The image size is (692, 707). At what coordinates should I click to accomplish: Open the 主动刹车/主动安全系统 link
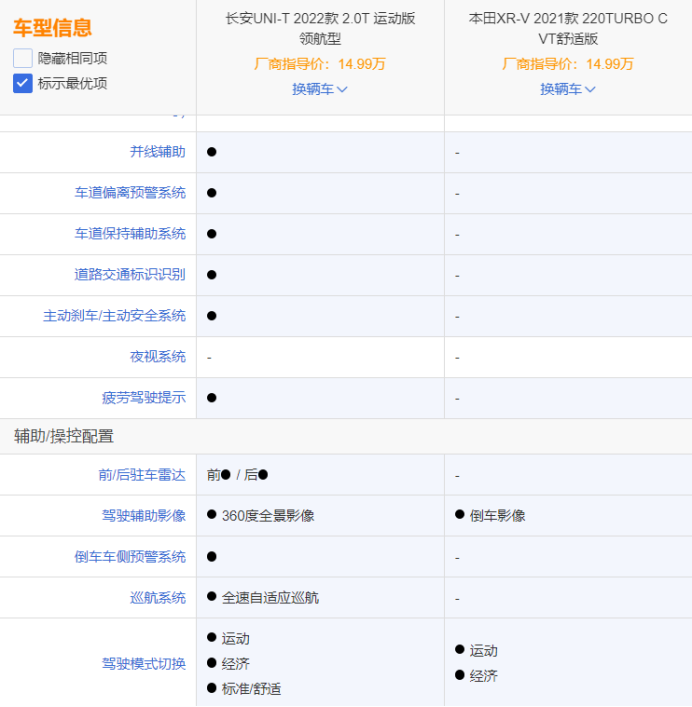[115, 316]
